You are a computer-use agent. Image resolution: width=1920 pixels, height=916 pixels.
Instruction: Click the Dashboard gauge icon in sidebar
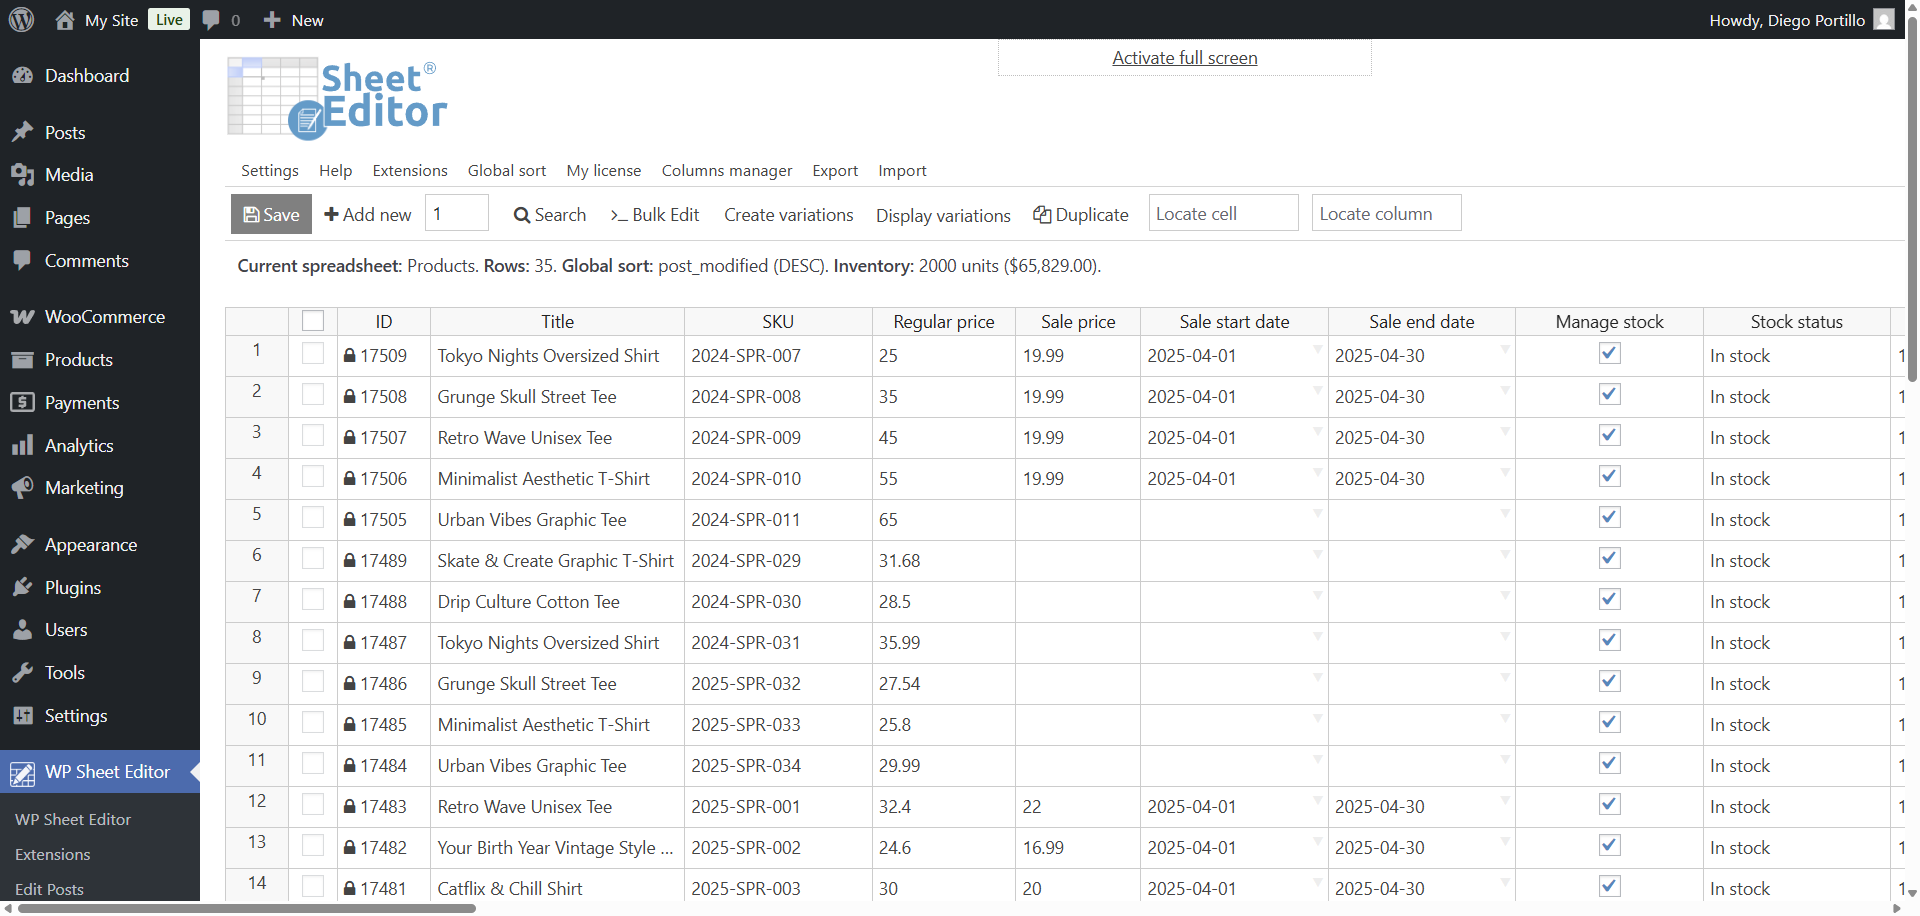22,76
